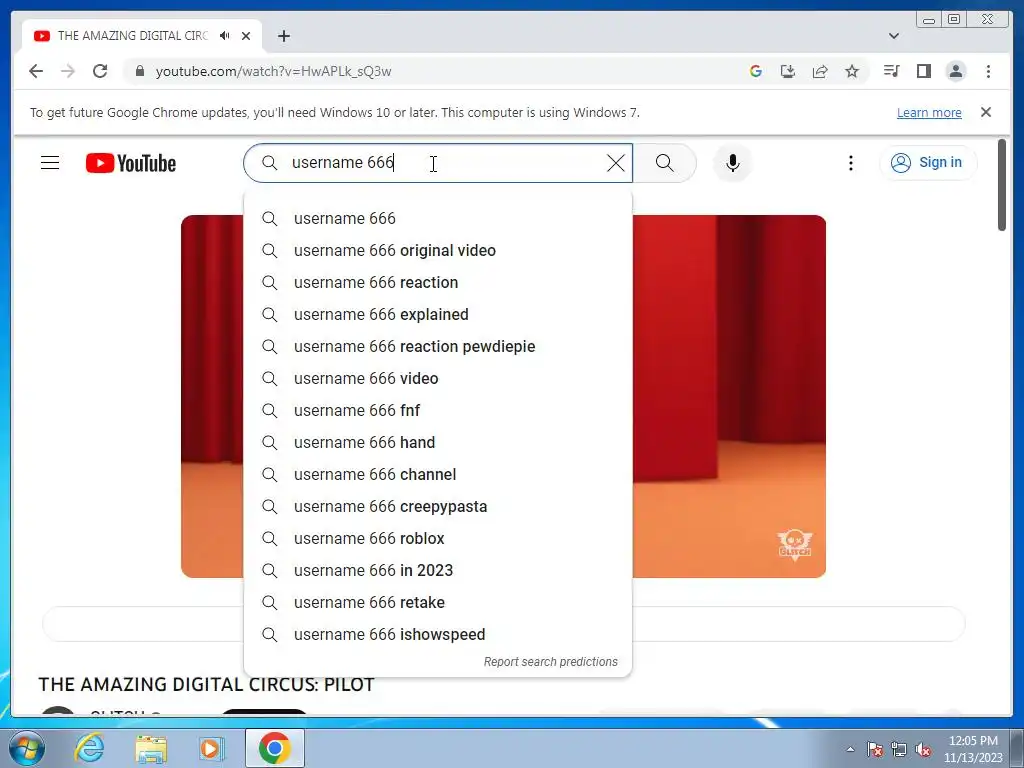Click the taskbar clock 12:05 PM

pos(973,749)
